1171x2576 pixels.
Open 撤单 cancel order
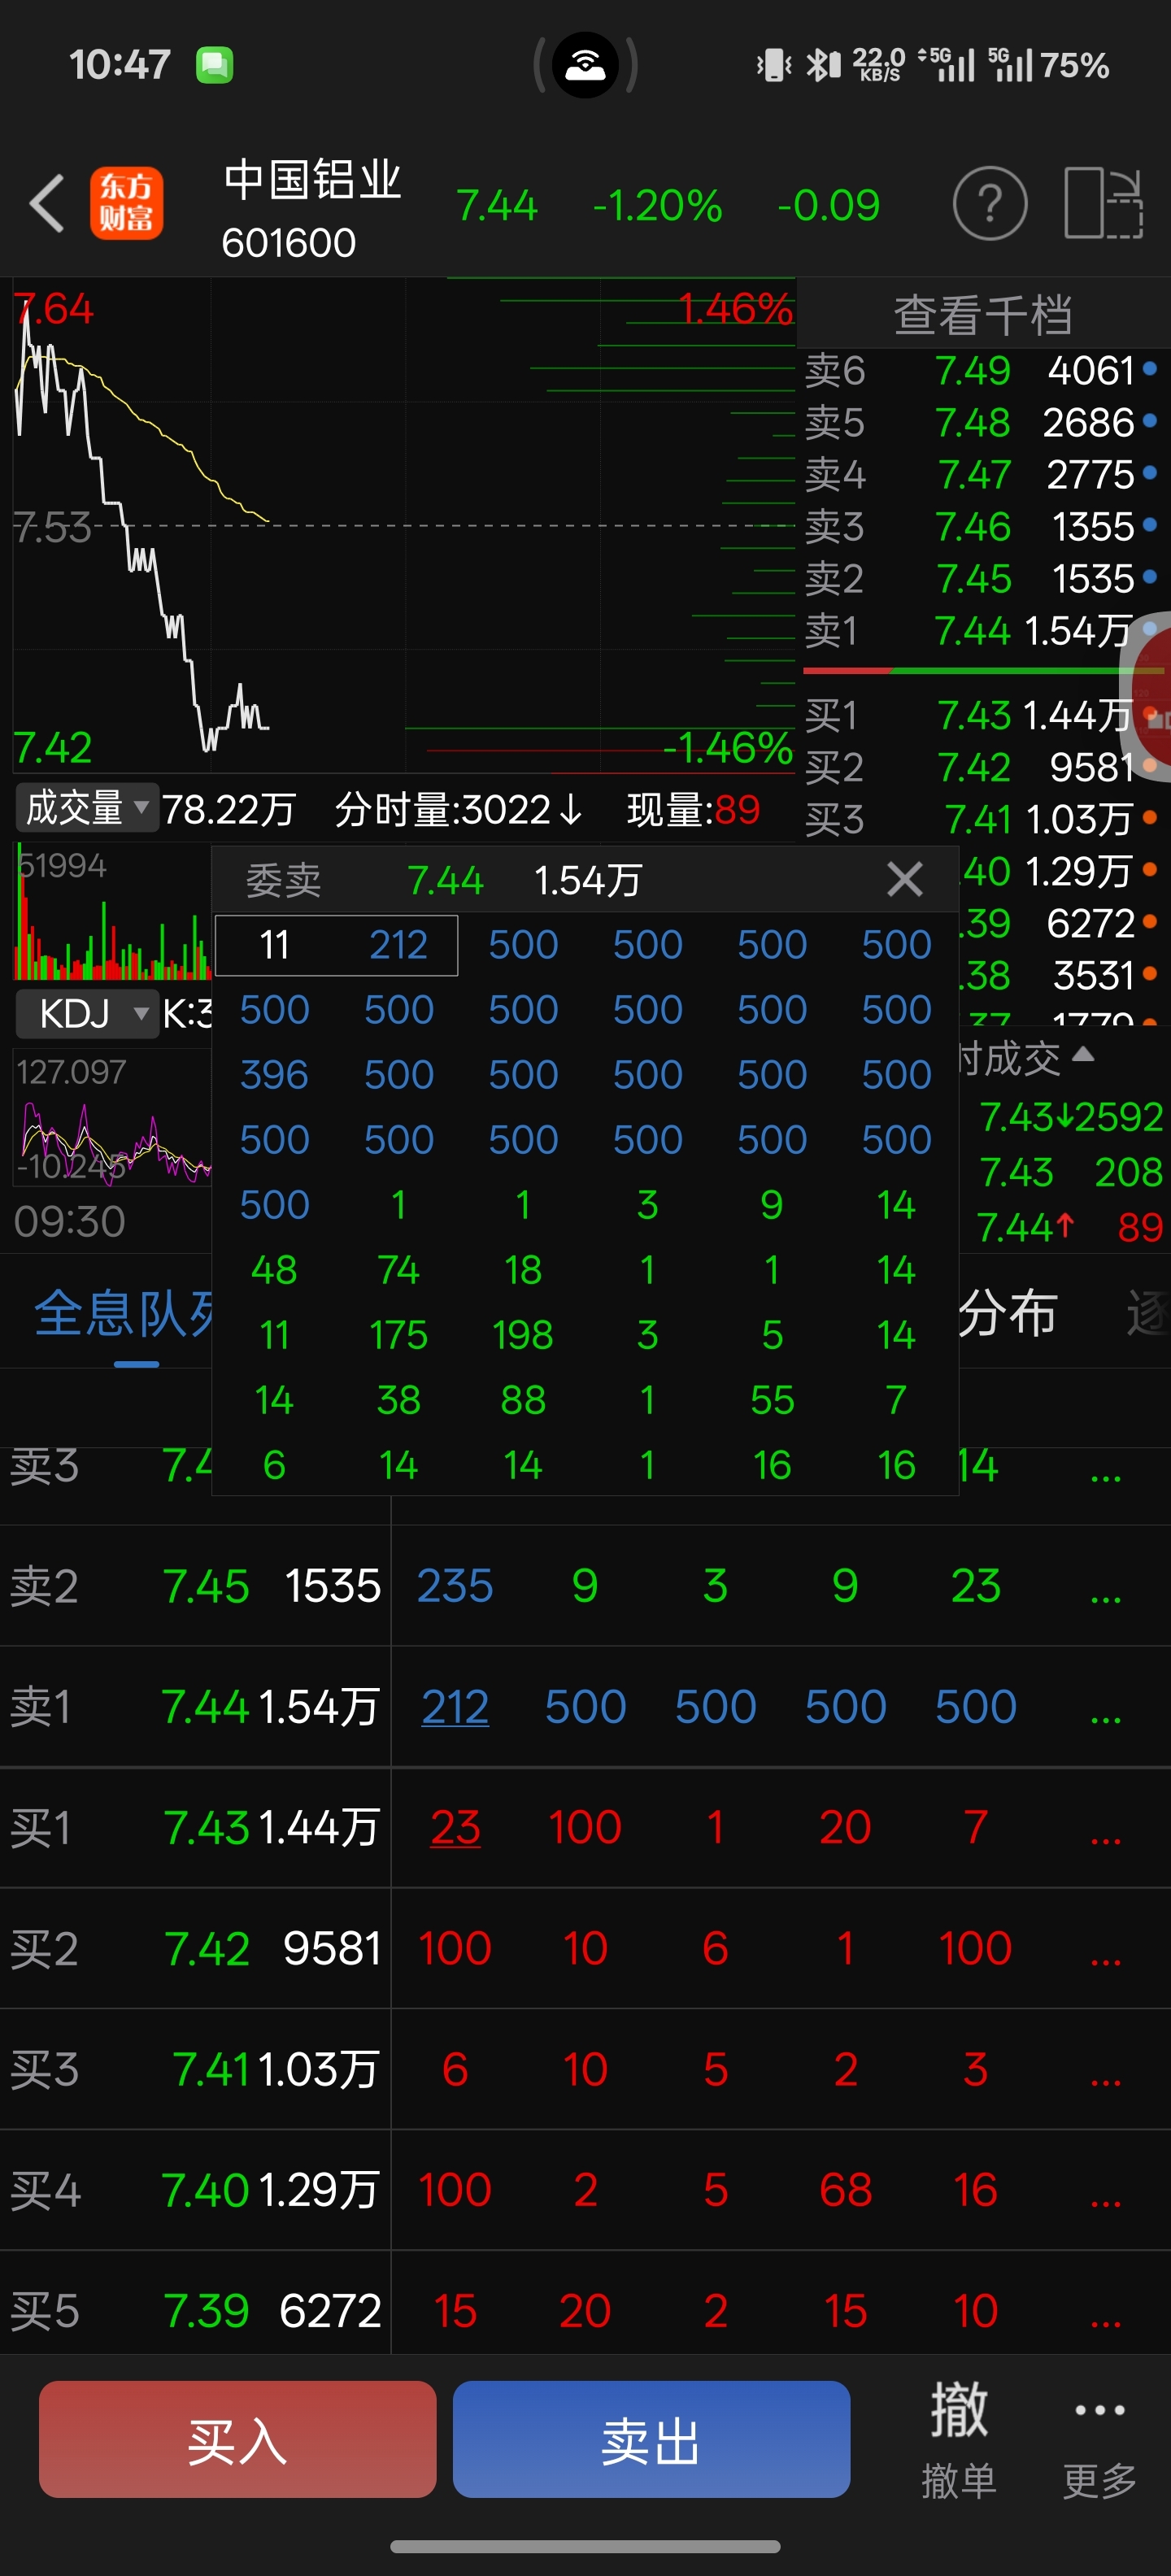(x=959, y=2439)
